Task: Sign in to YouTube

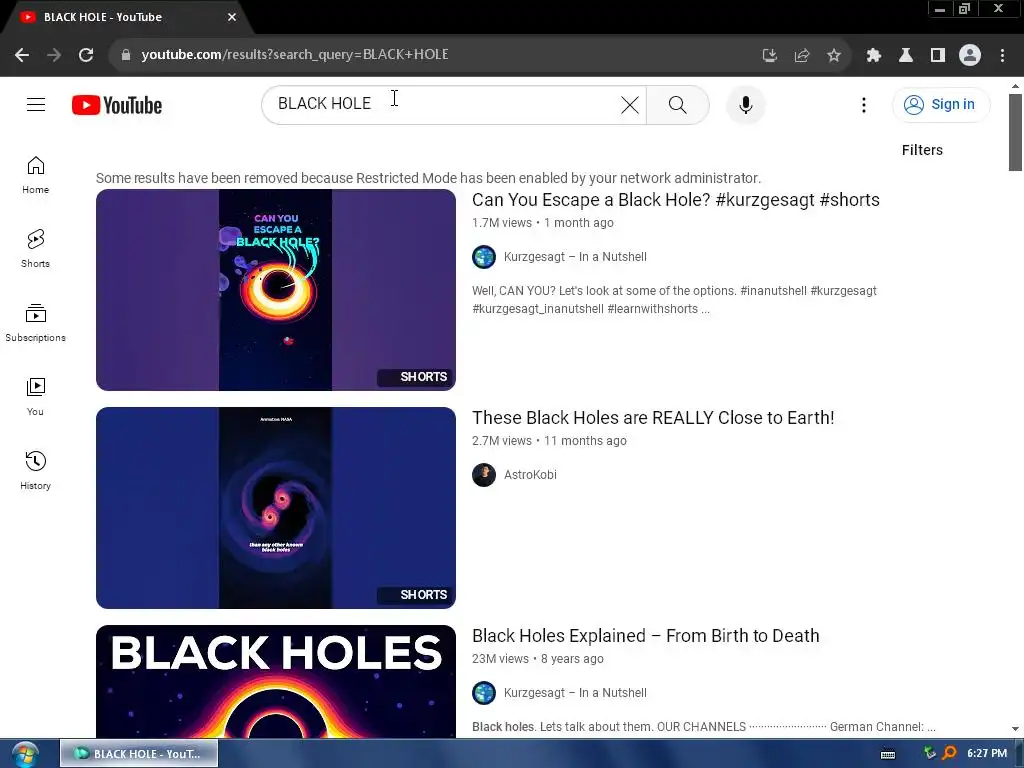Action: [941, 104]
